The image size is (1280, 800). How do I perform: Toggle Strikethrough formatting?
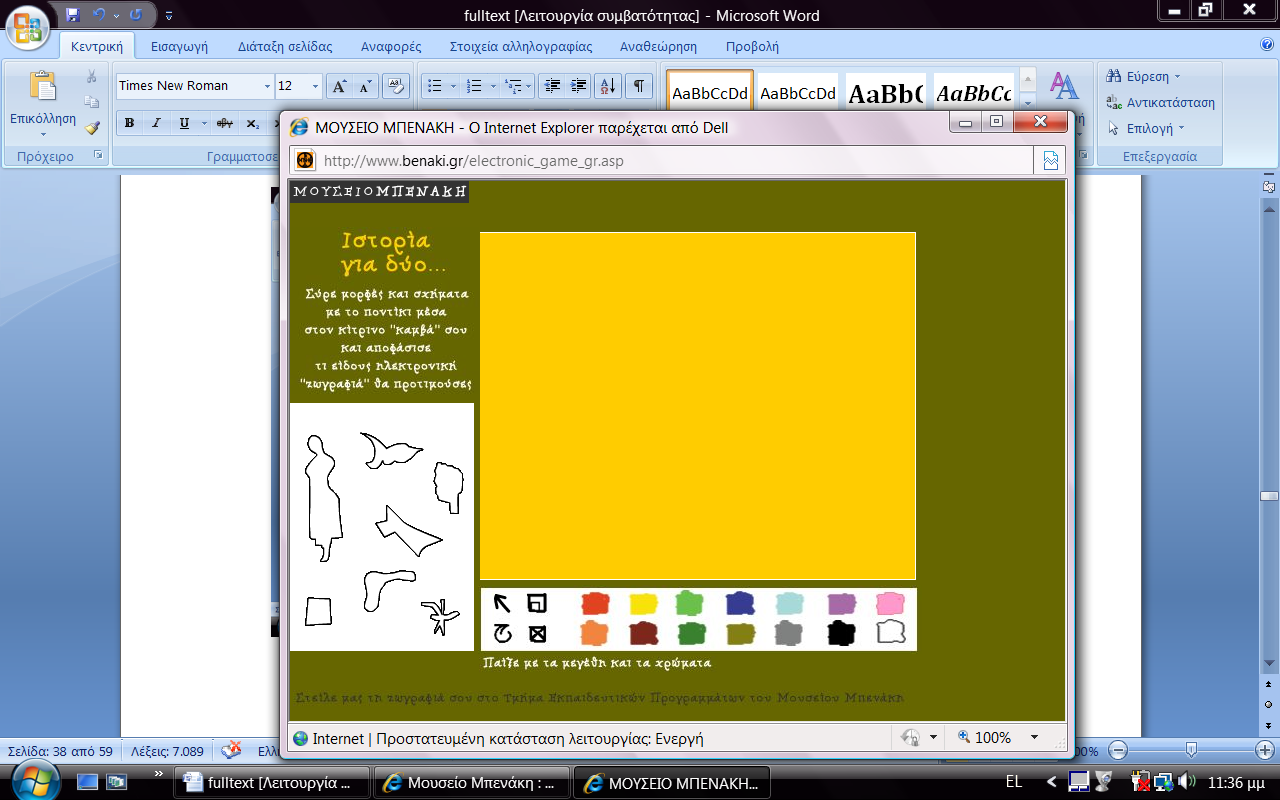(224, 124)
